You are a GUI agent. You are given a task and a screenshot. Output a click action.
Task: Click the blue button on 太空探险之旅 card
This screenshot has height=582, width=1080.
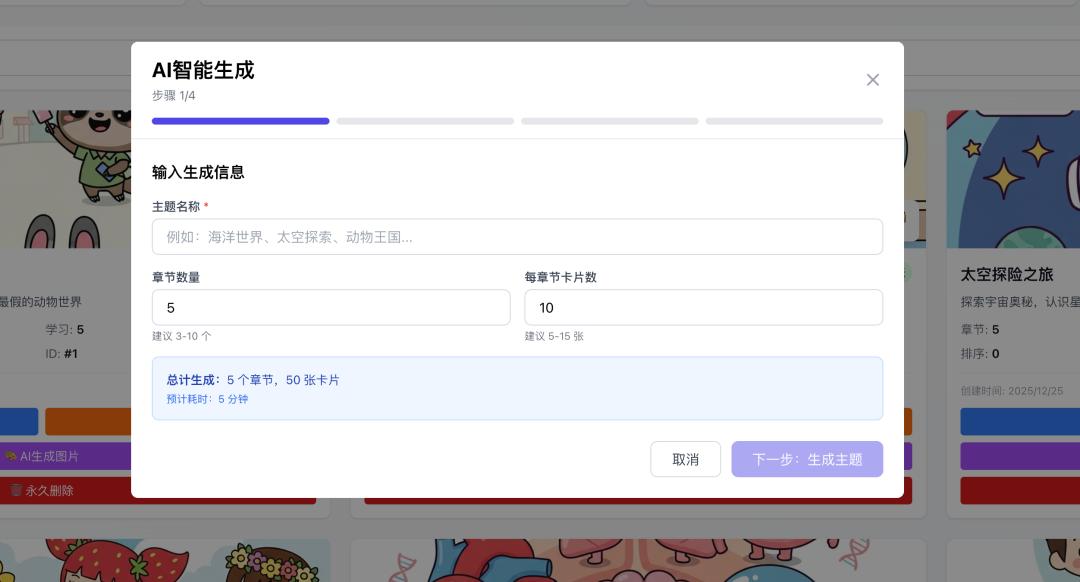pyautogui.click(x=1020, y=422)
